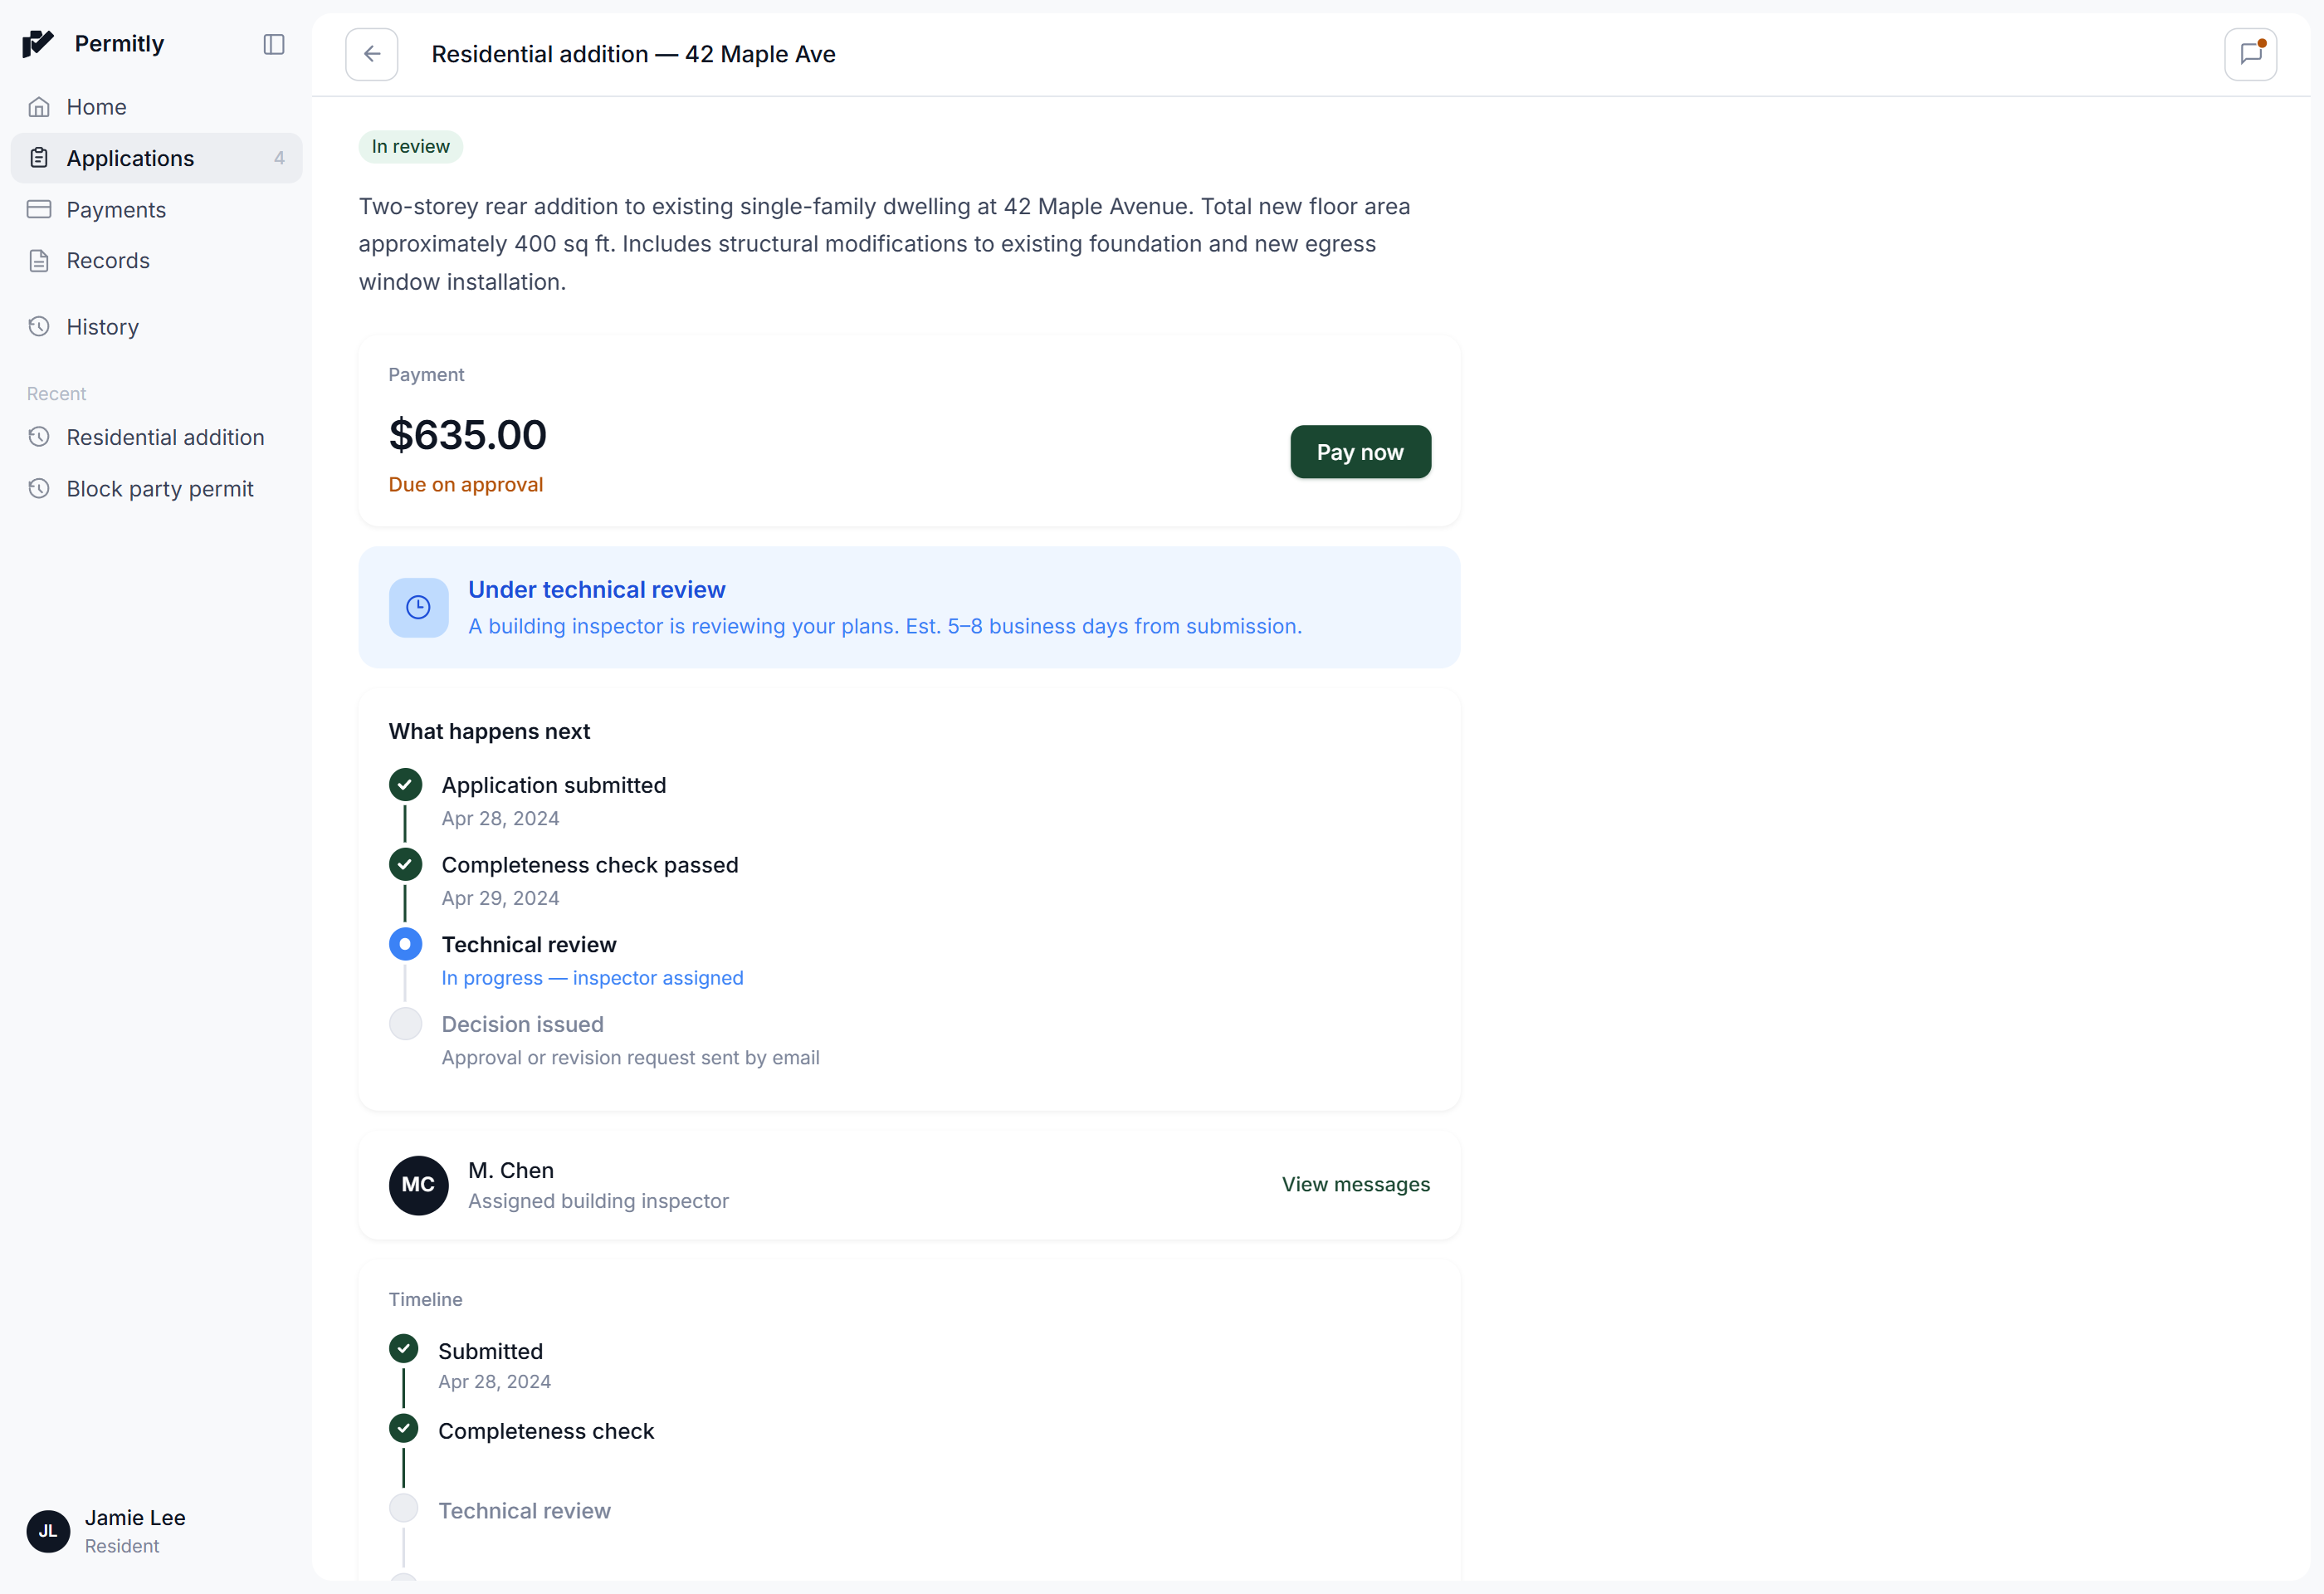Click the History clock icon

(39, 327)
